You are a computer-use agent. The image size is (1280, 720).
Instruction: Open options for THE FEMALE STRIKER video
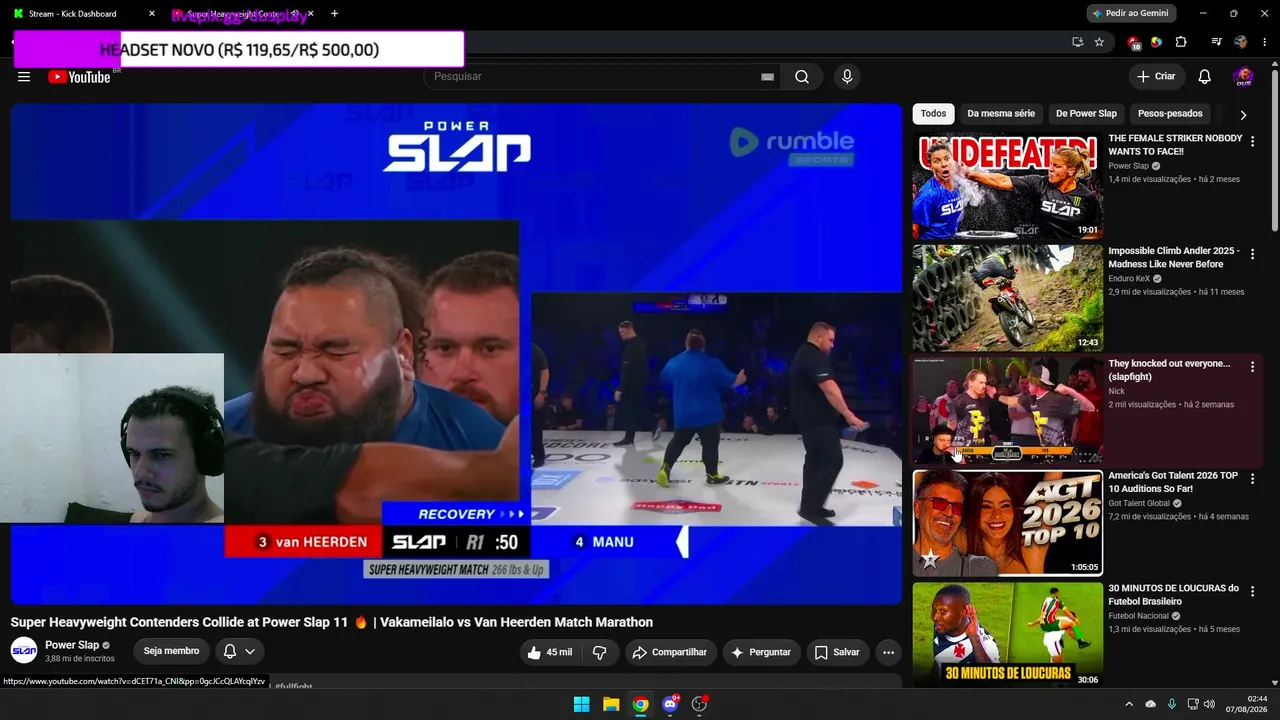click(1252, 142)
